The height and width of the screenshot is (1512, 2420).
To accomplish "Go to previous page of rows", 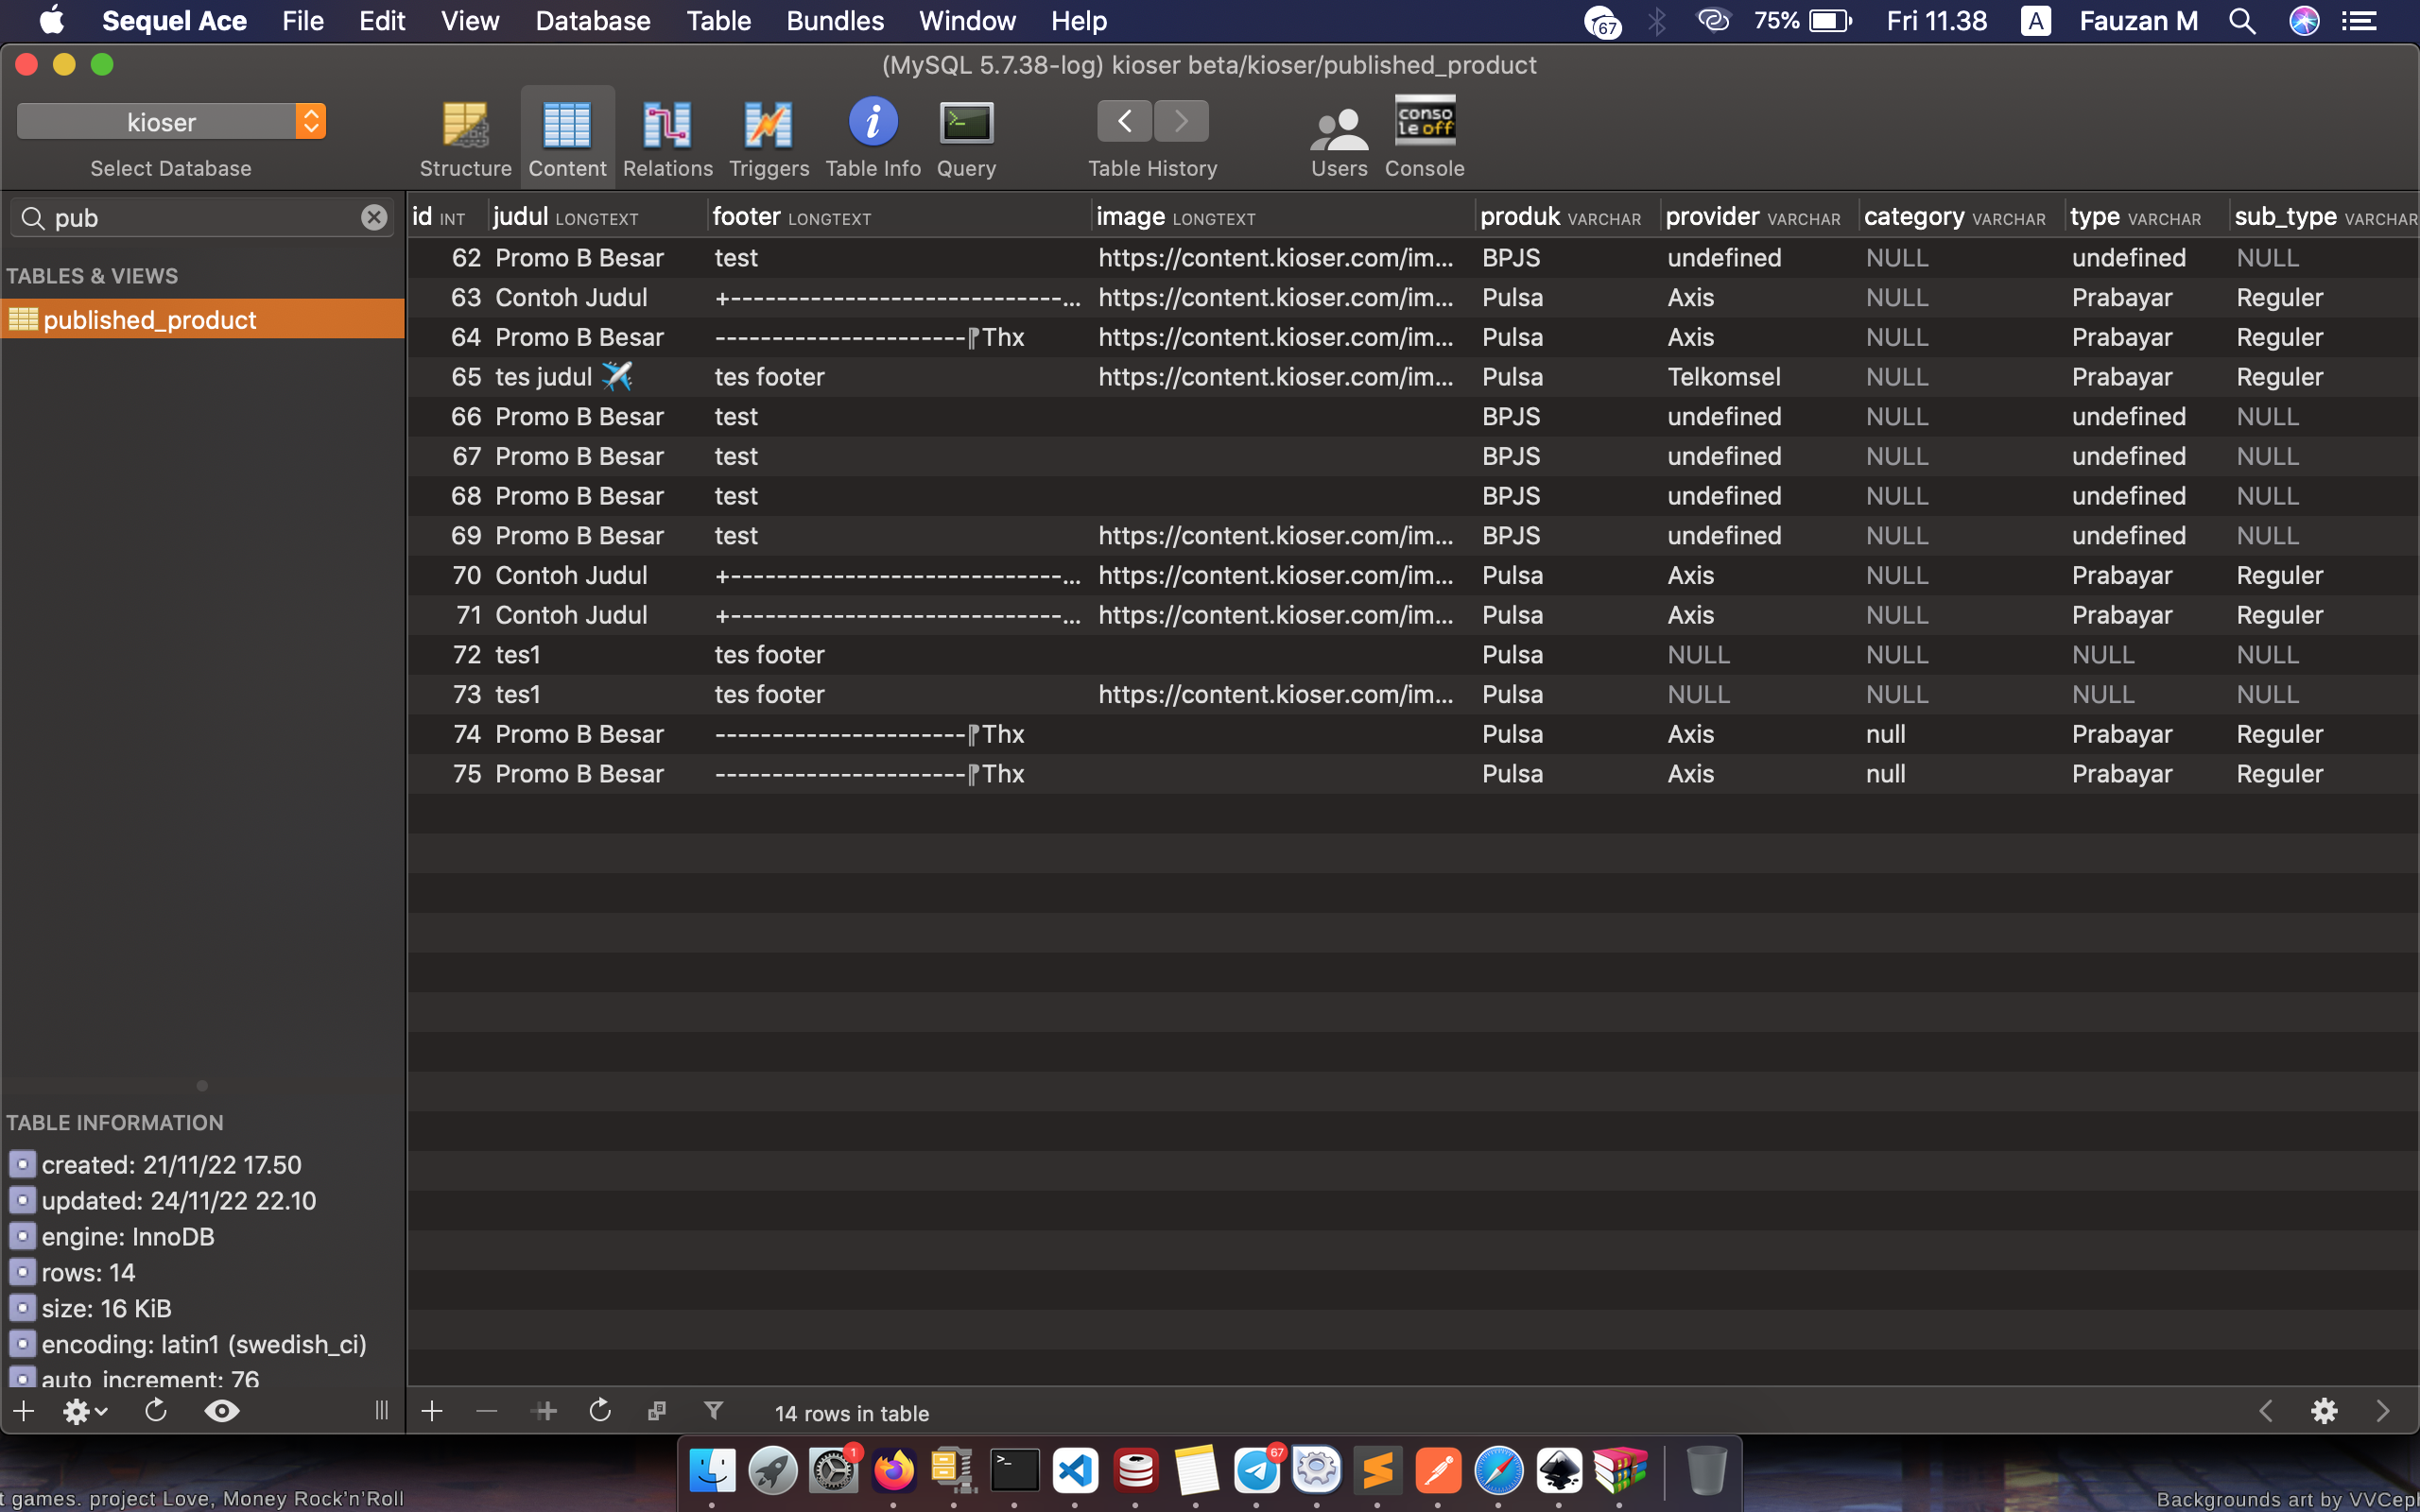I will pos(2266,1411).
